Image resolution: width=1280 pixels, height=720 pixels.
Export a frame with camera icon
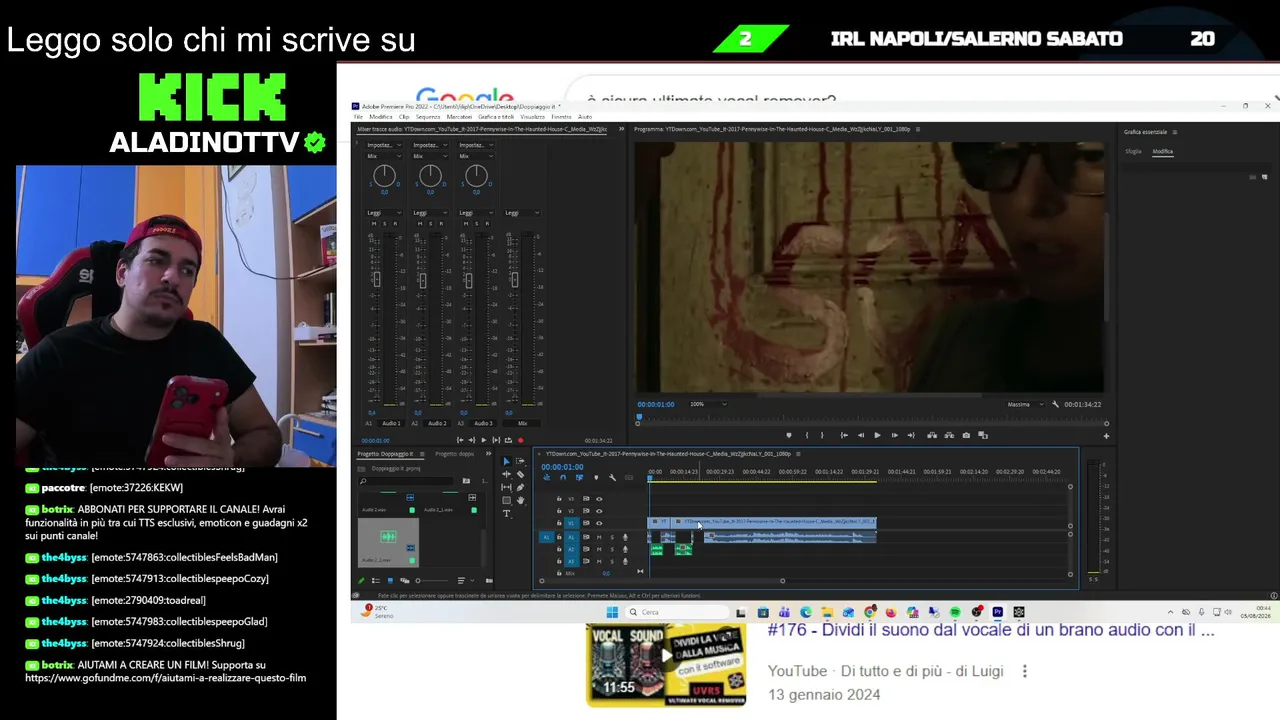click(966, 435)
